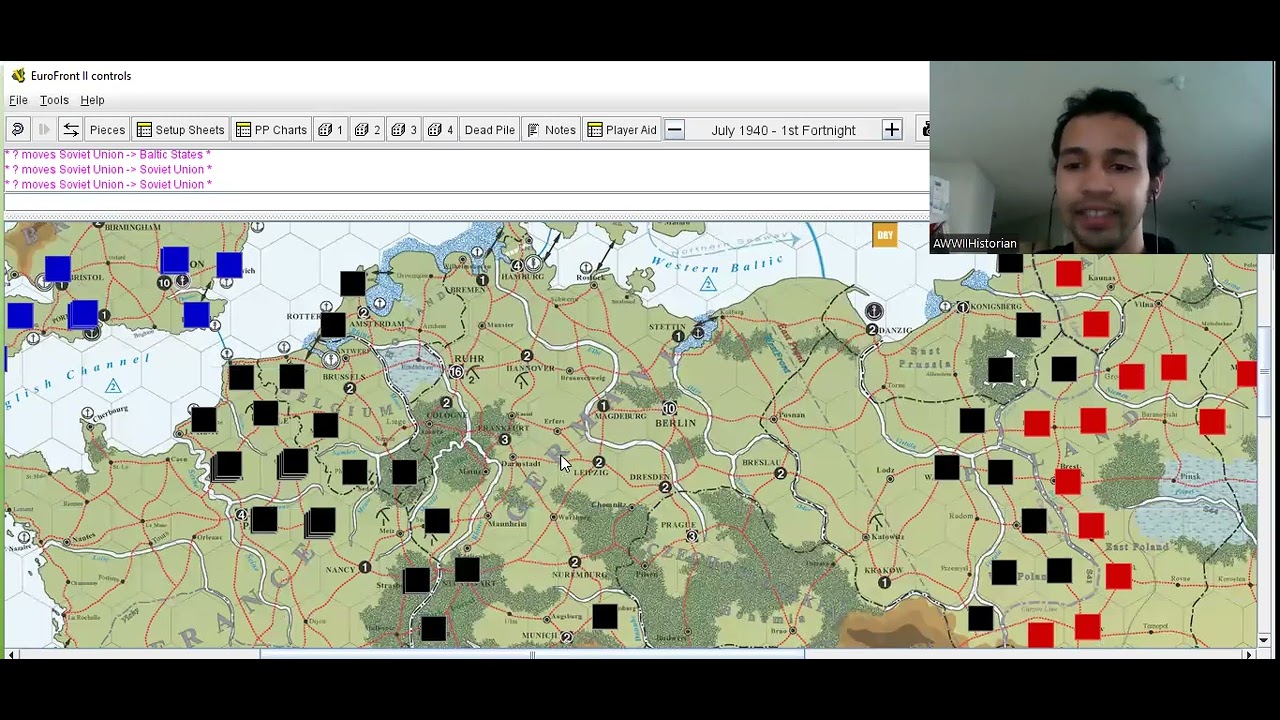Click the horizontal scrollbar left arrow
This screenshot has height=720, width=1280.
(x=11, y=655)
